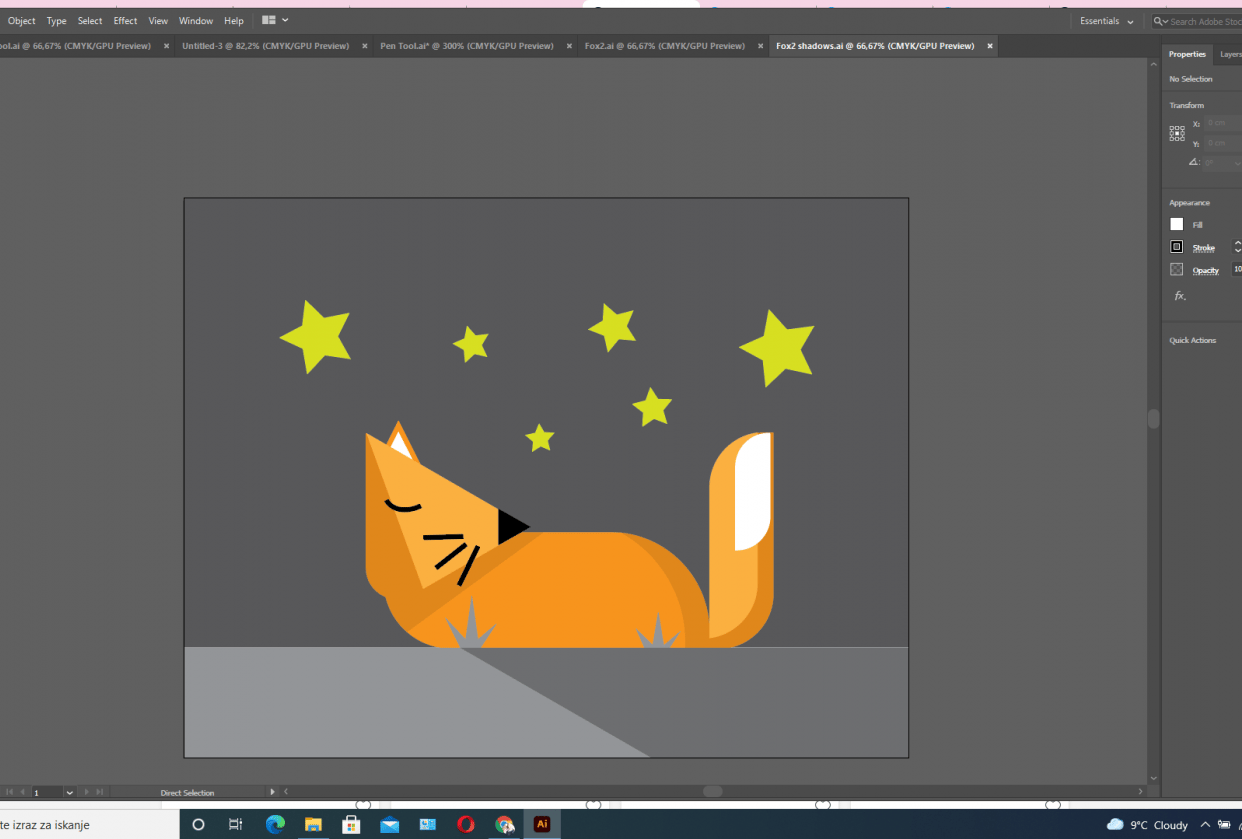Open the artboard number dropdown
This screenshot has width=1242, height=839.
pos(69,792)
